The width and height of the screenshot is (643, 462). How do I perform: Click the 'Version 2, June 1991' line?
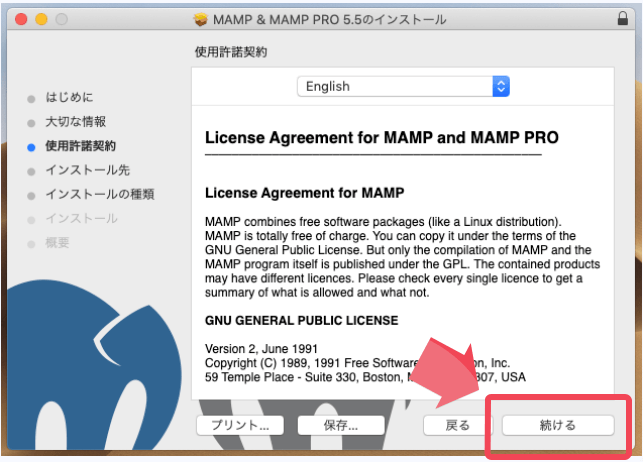tap(261, 348)
